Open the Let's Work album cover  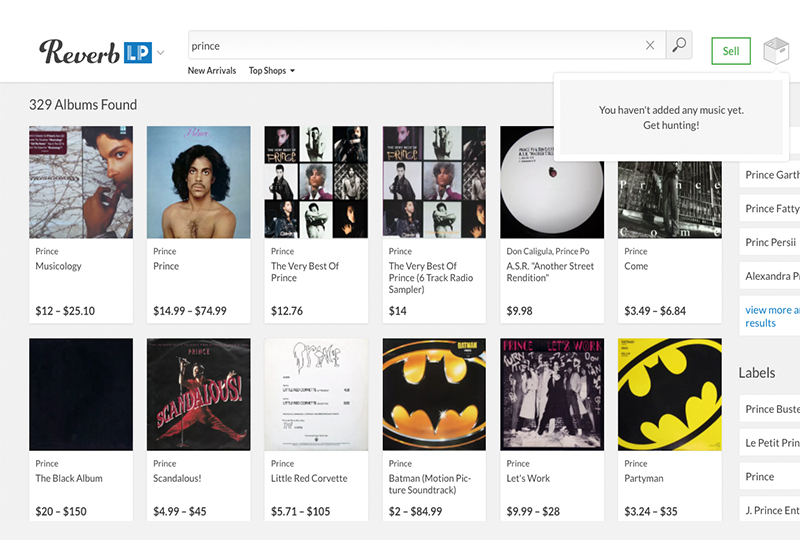pos(552,394)
